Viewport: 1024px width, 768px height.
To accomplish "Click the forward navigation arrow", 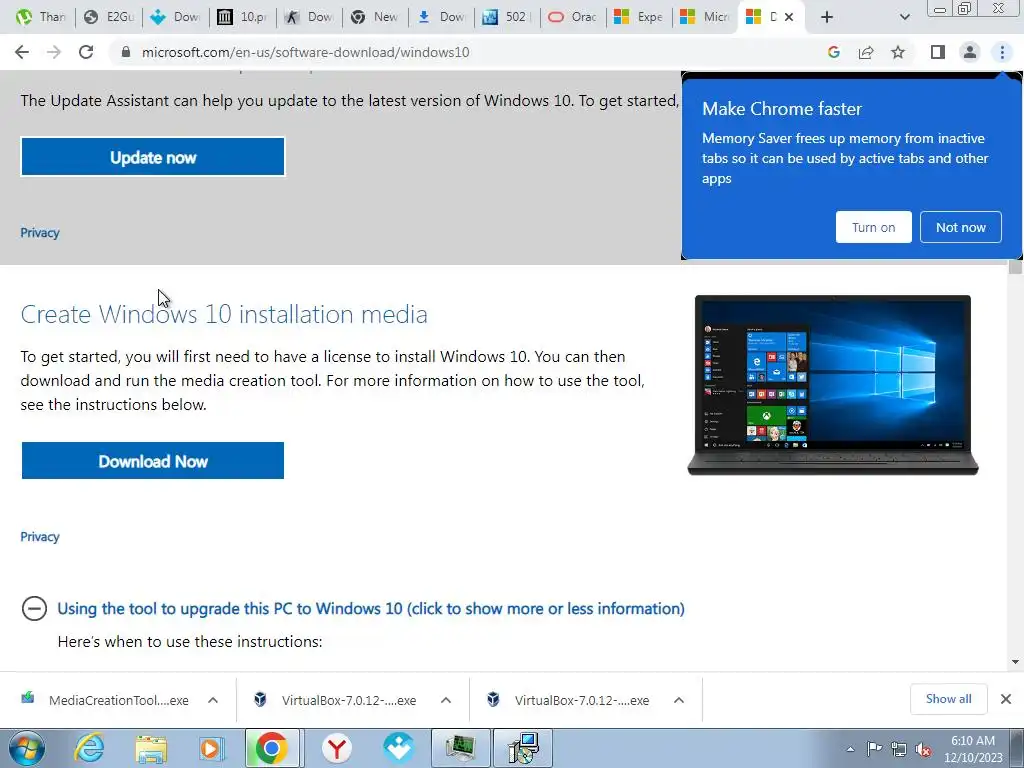I will click(x=54, y=52).
